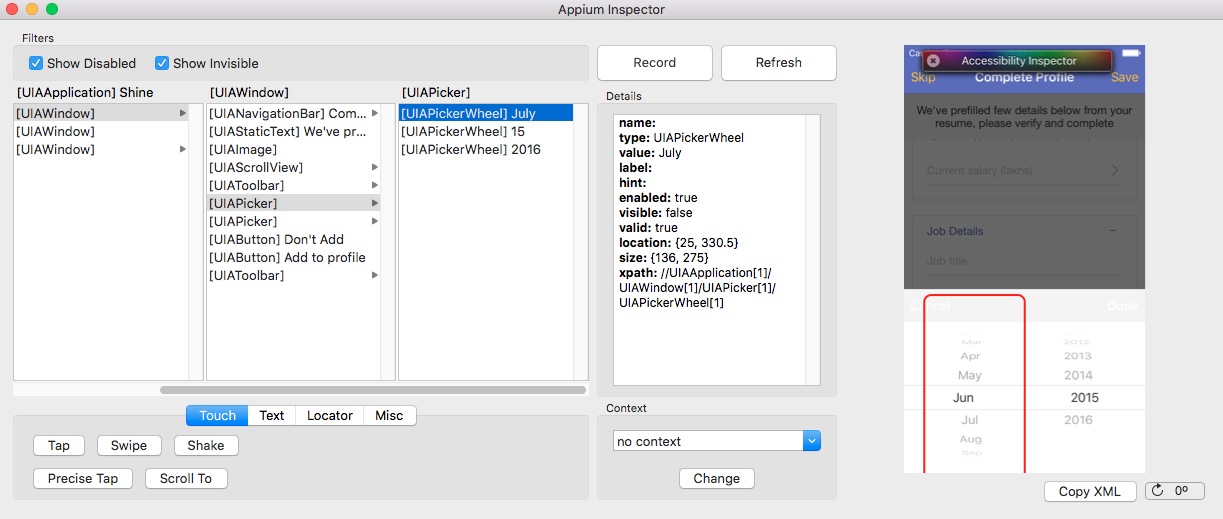This screenshot has width=1223, height=519.
Task: Click May in the month picker wheel
Action: (969, 376)
